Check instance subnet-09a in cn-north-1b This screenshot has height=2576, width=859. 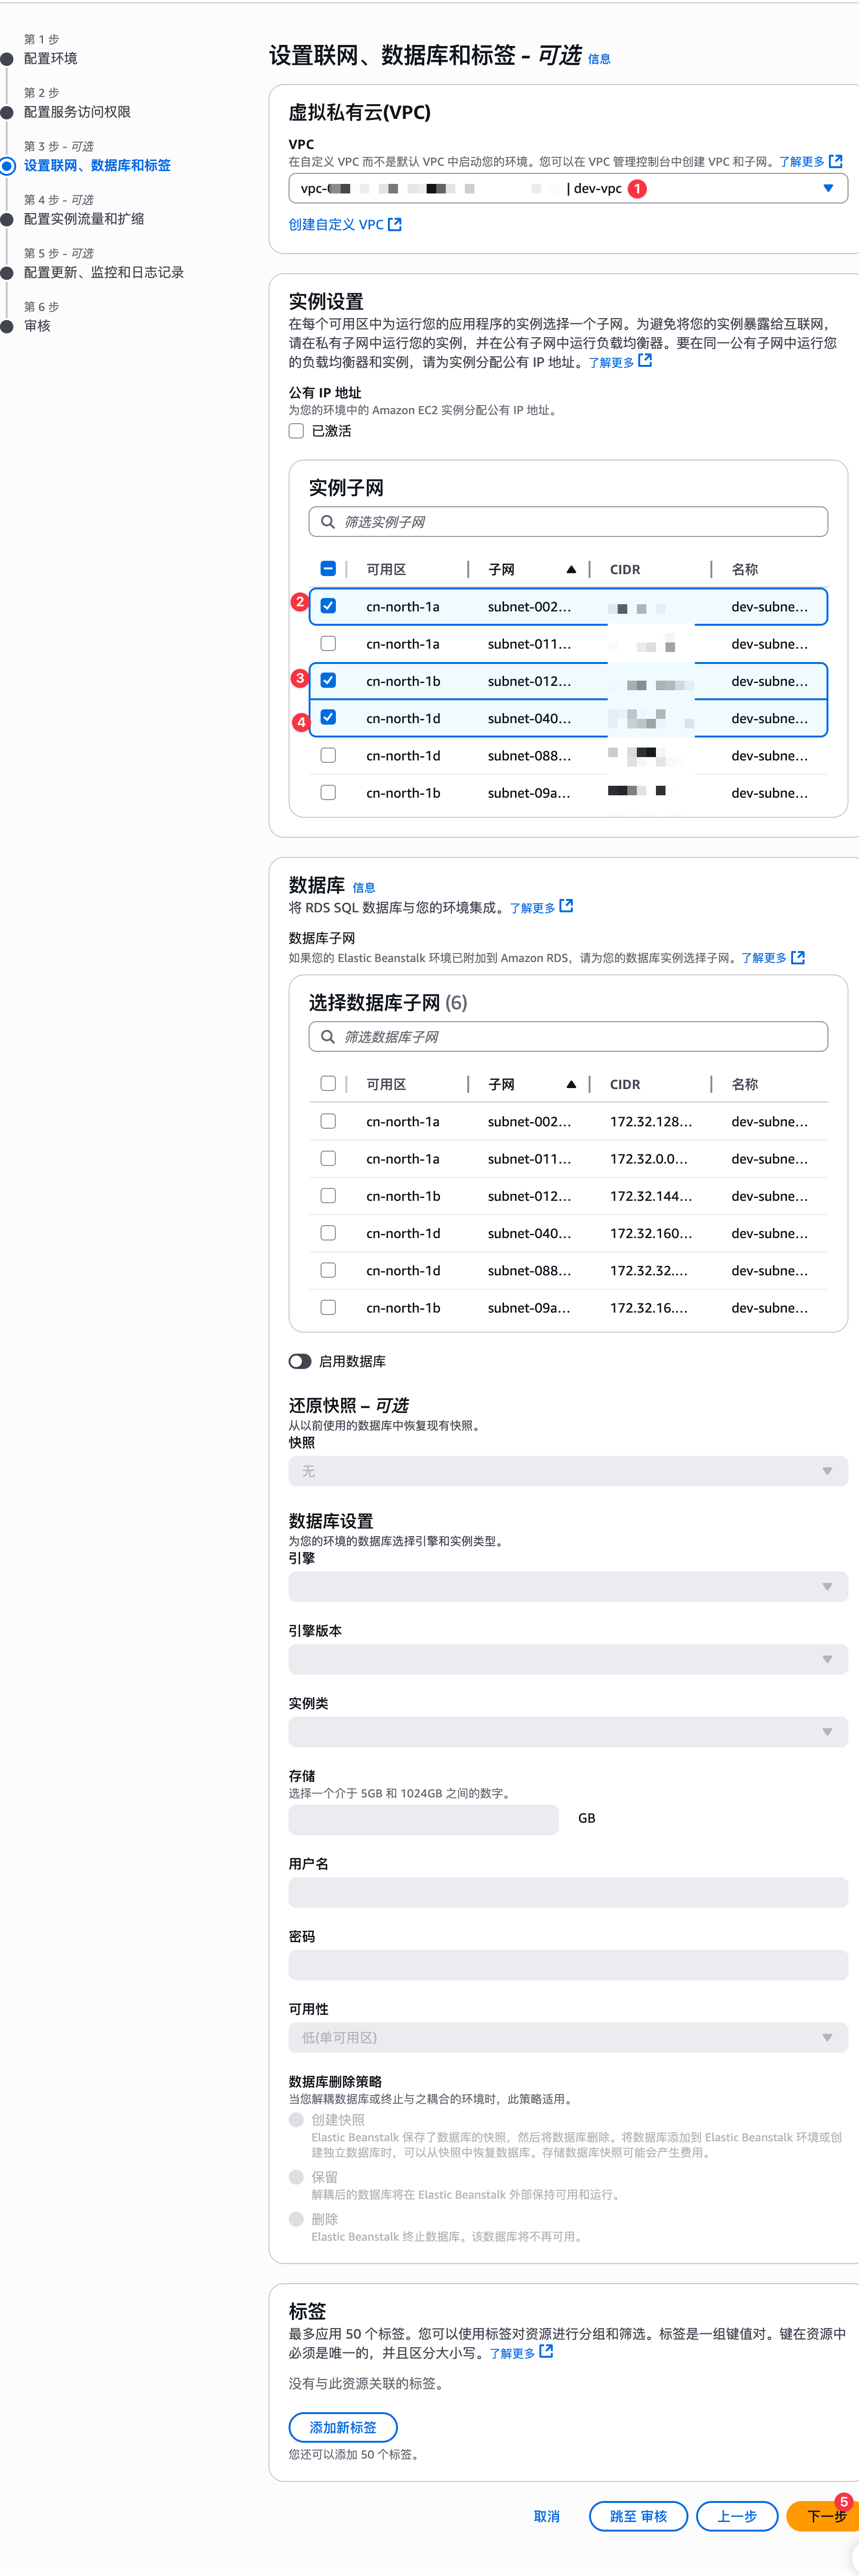click(x=328, y=793)
